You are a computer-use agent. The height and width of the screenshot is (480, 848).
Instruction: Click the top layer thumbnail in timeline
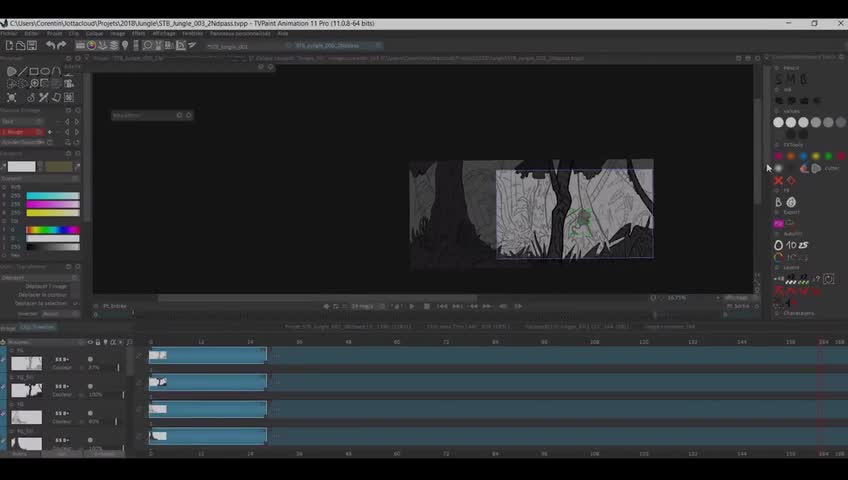click(26, 363)
